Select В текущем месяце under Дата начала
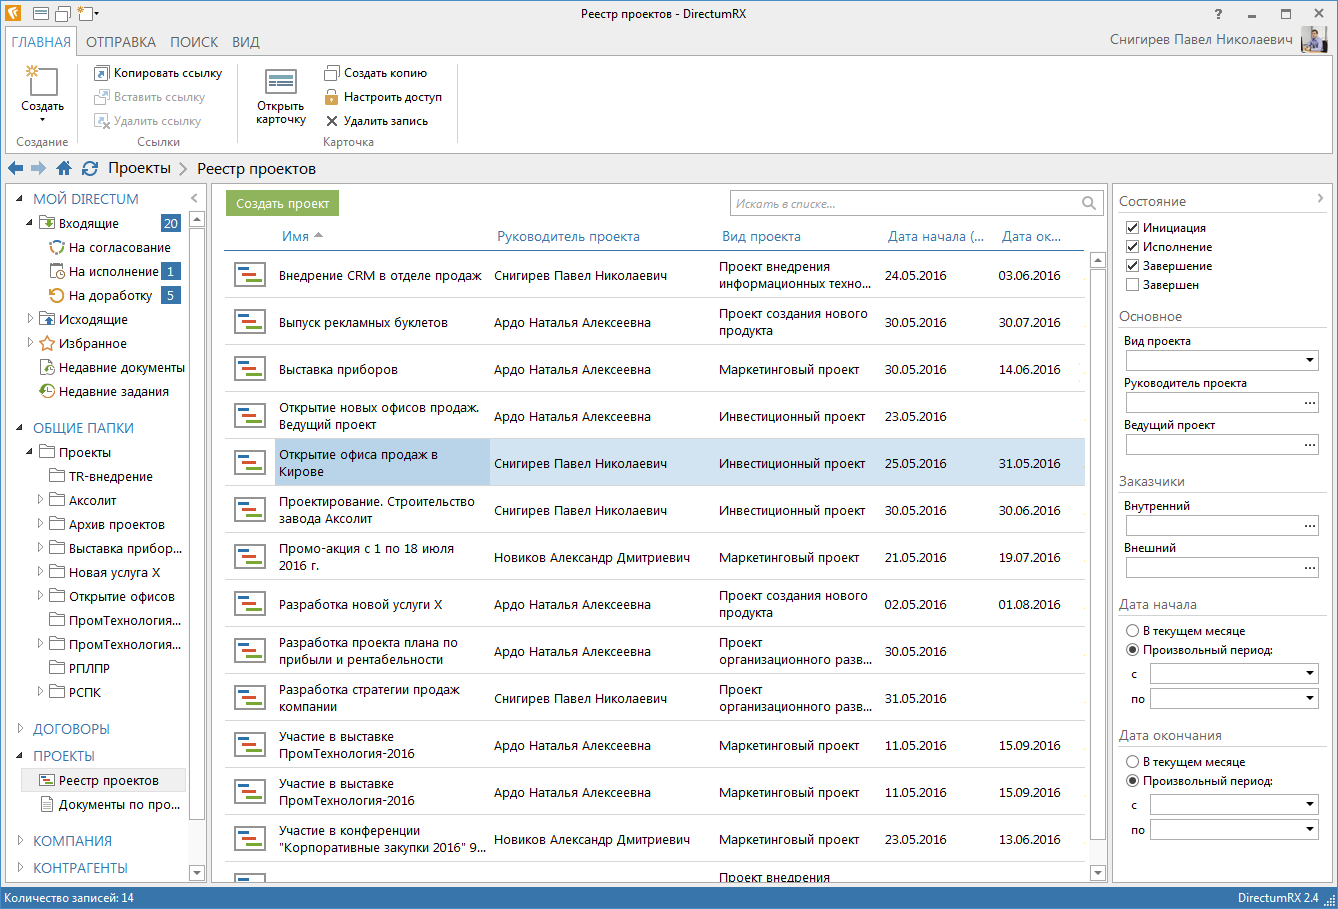 (1133, 631)
